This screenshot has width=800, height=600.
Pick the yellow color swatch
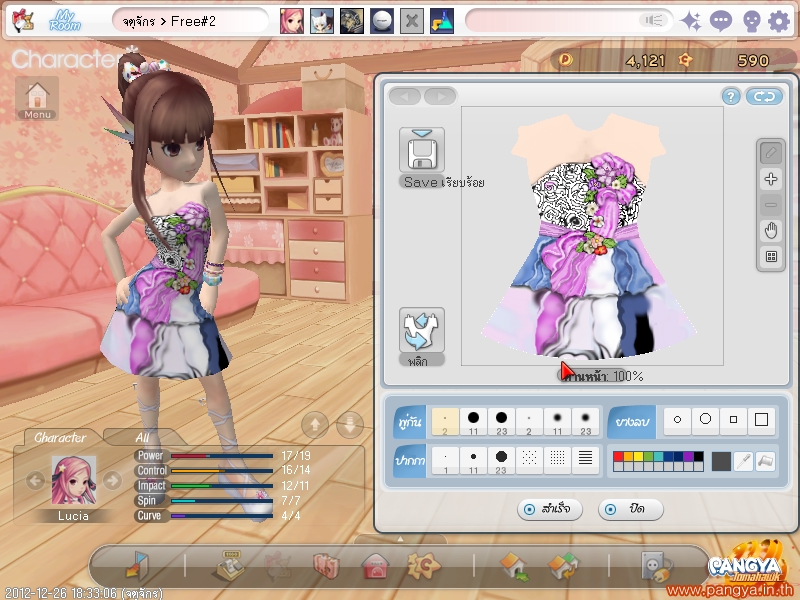pos(638,457)
